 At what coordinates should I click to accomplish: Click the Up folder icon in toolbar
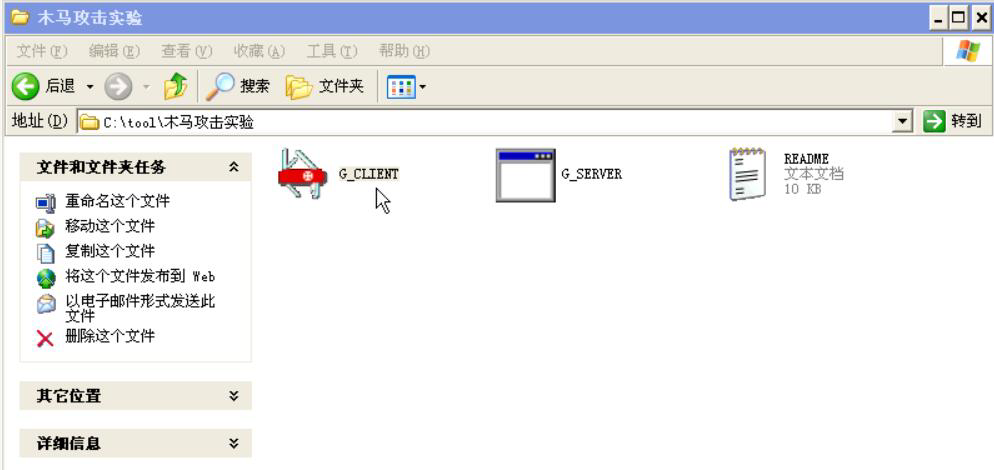click(176, 86)
